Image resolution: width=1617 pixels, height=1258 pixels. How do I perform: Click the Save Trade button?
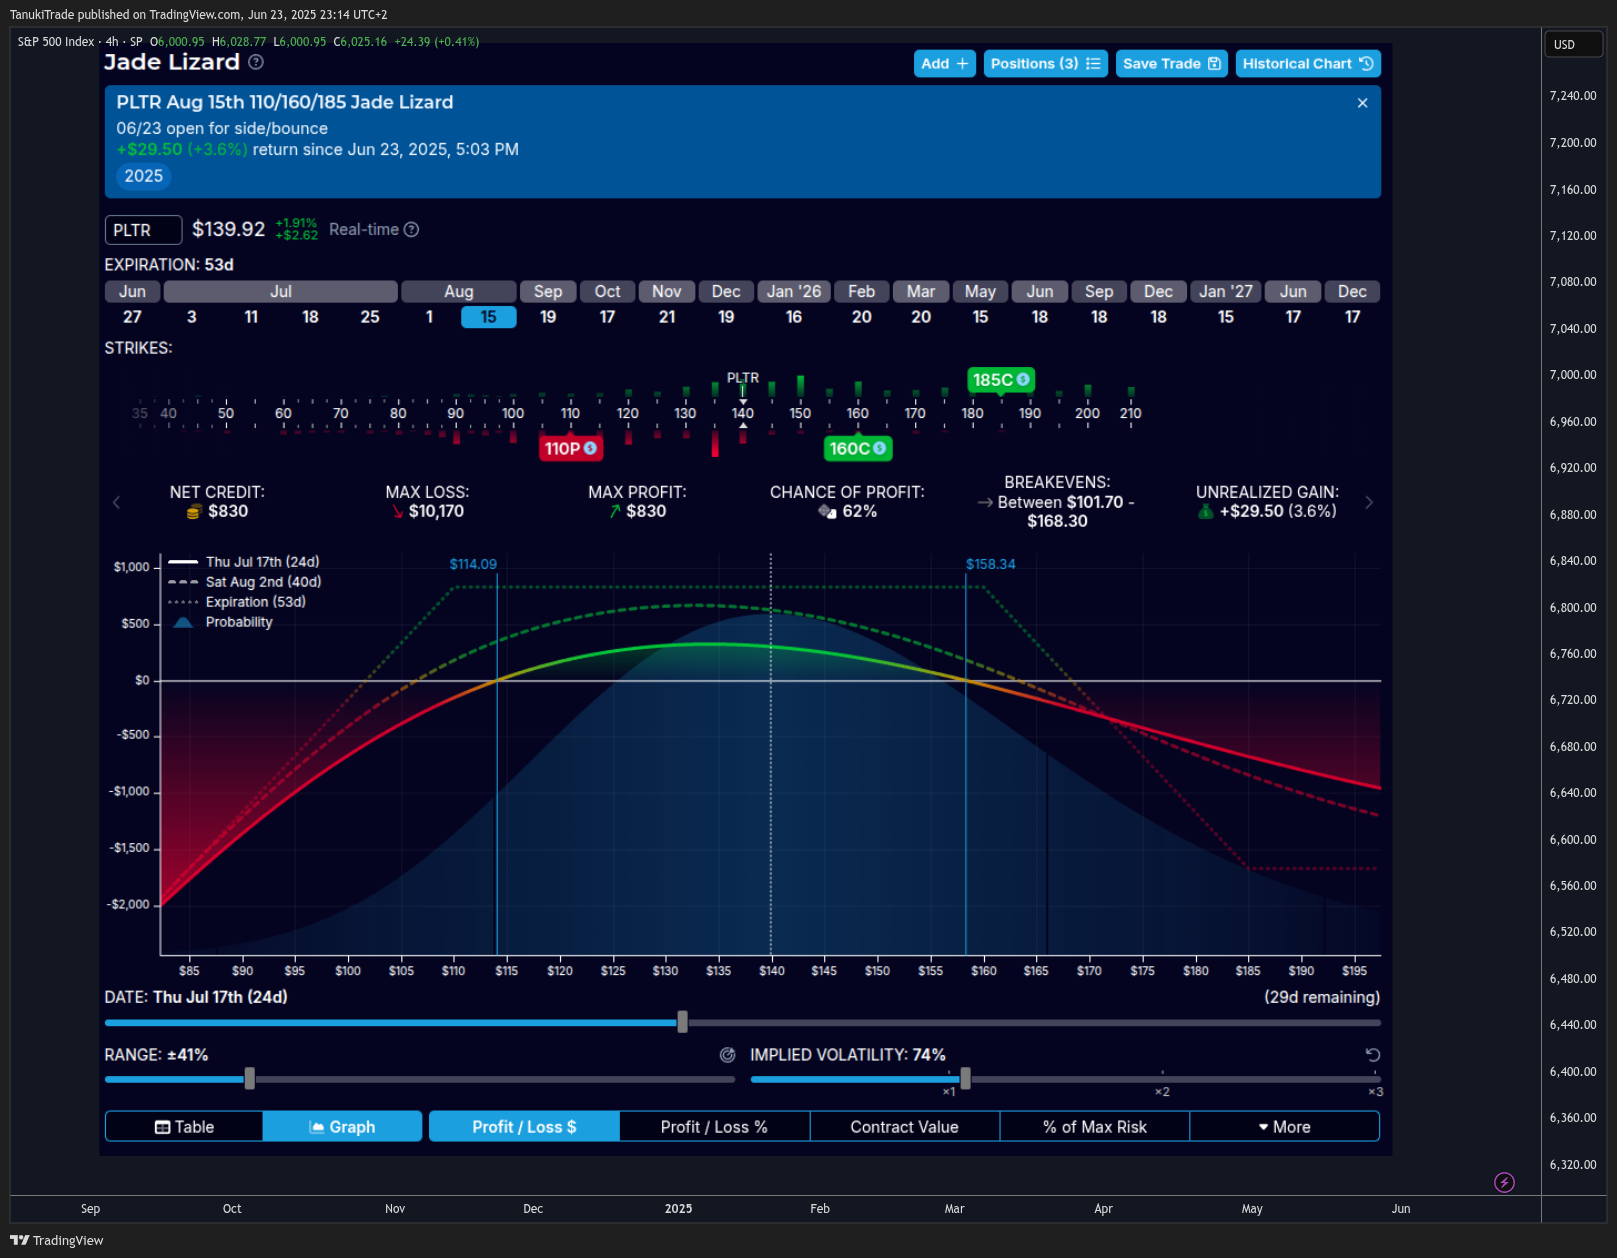click(1171, 63)
